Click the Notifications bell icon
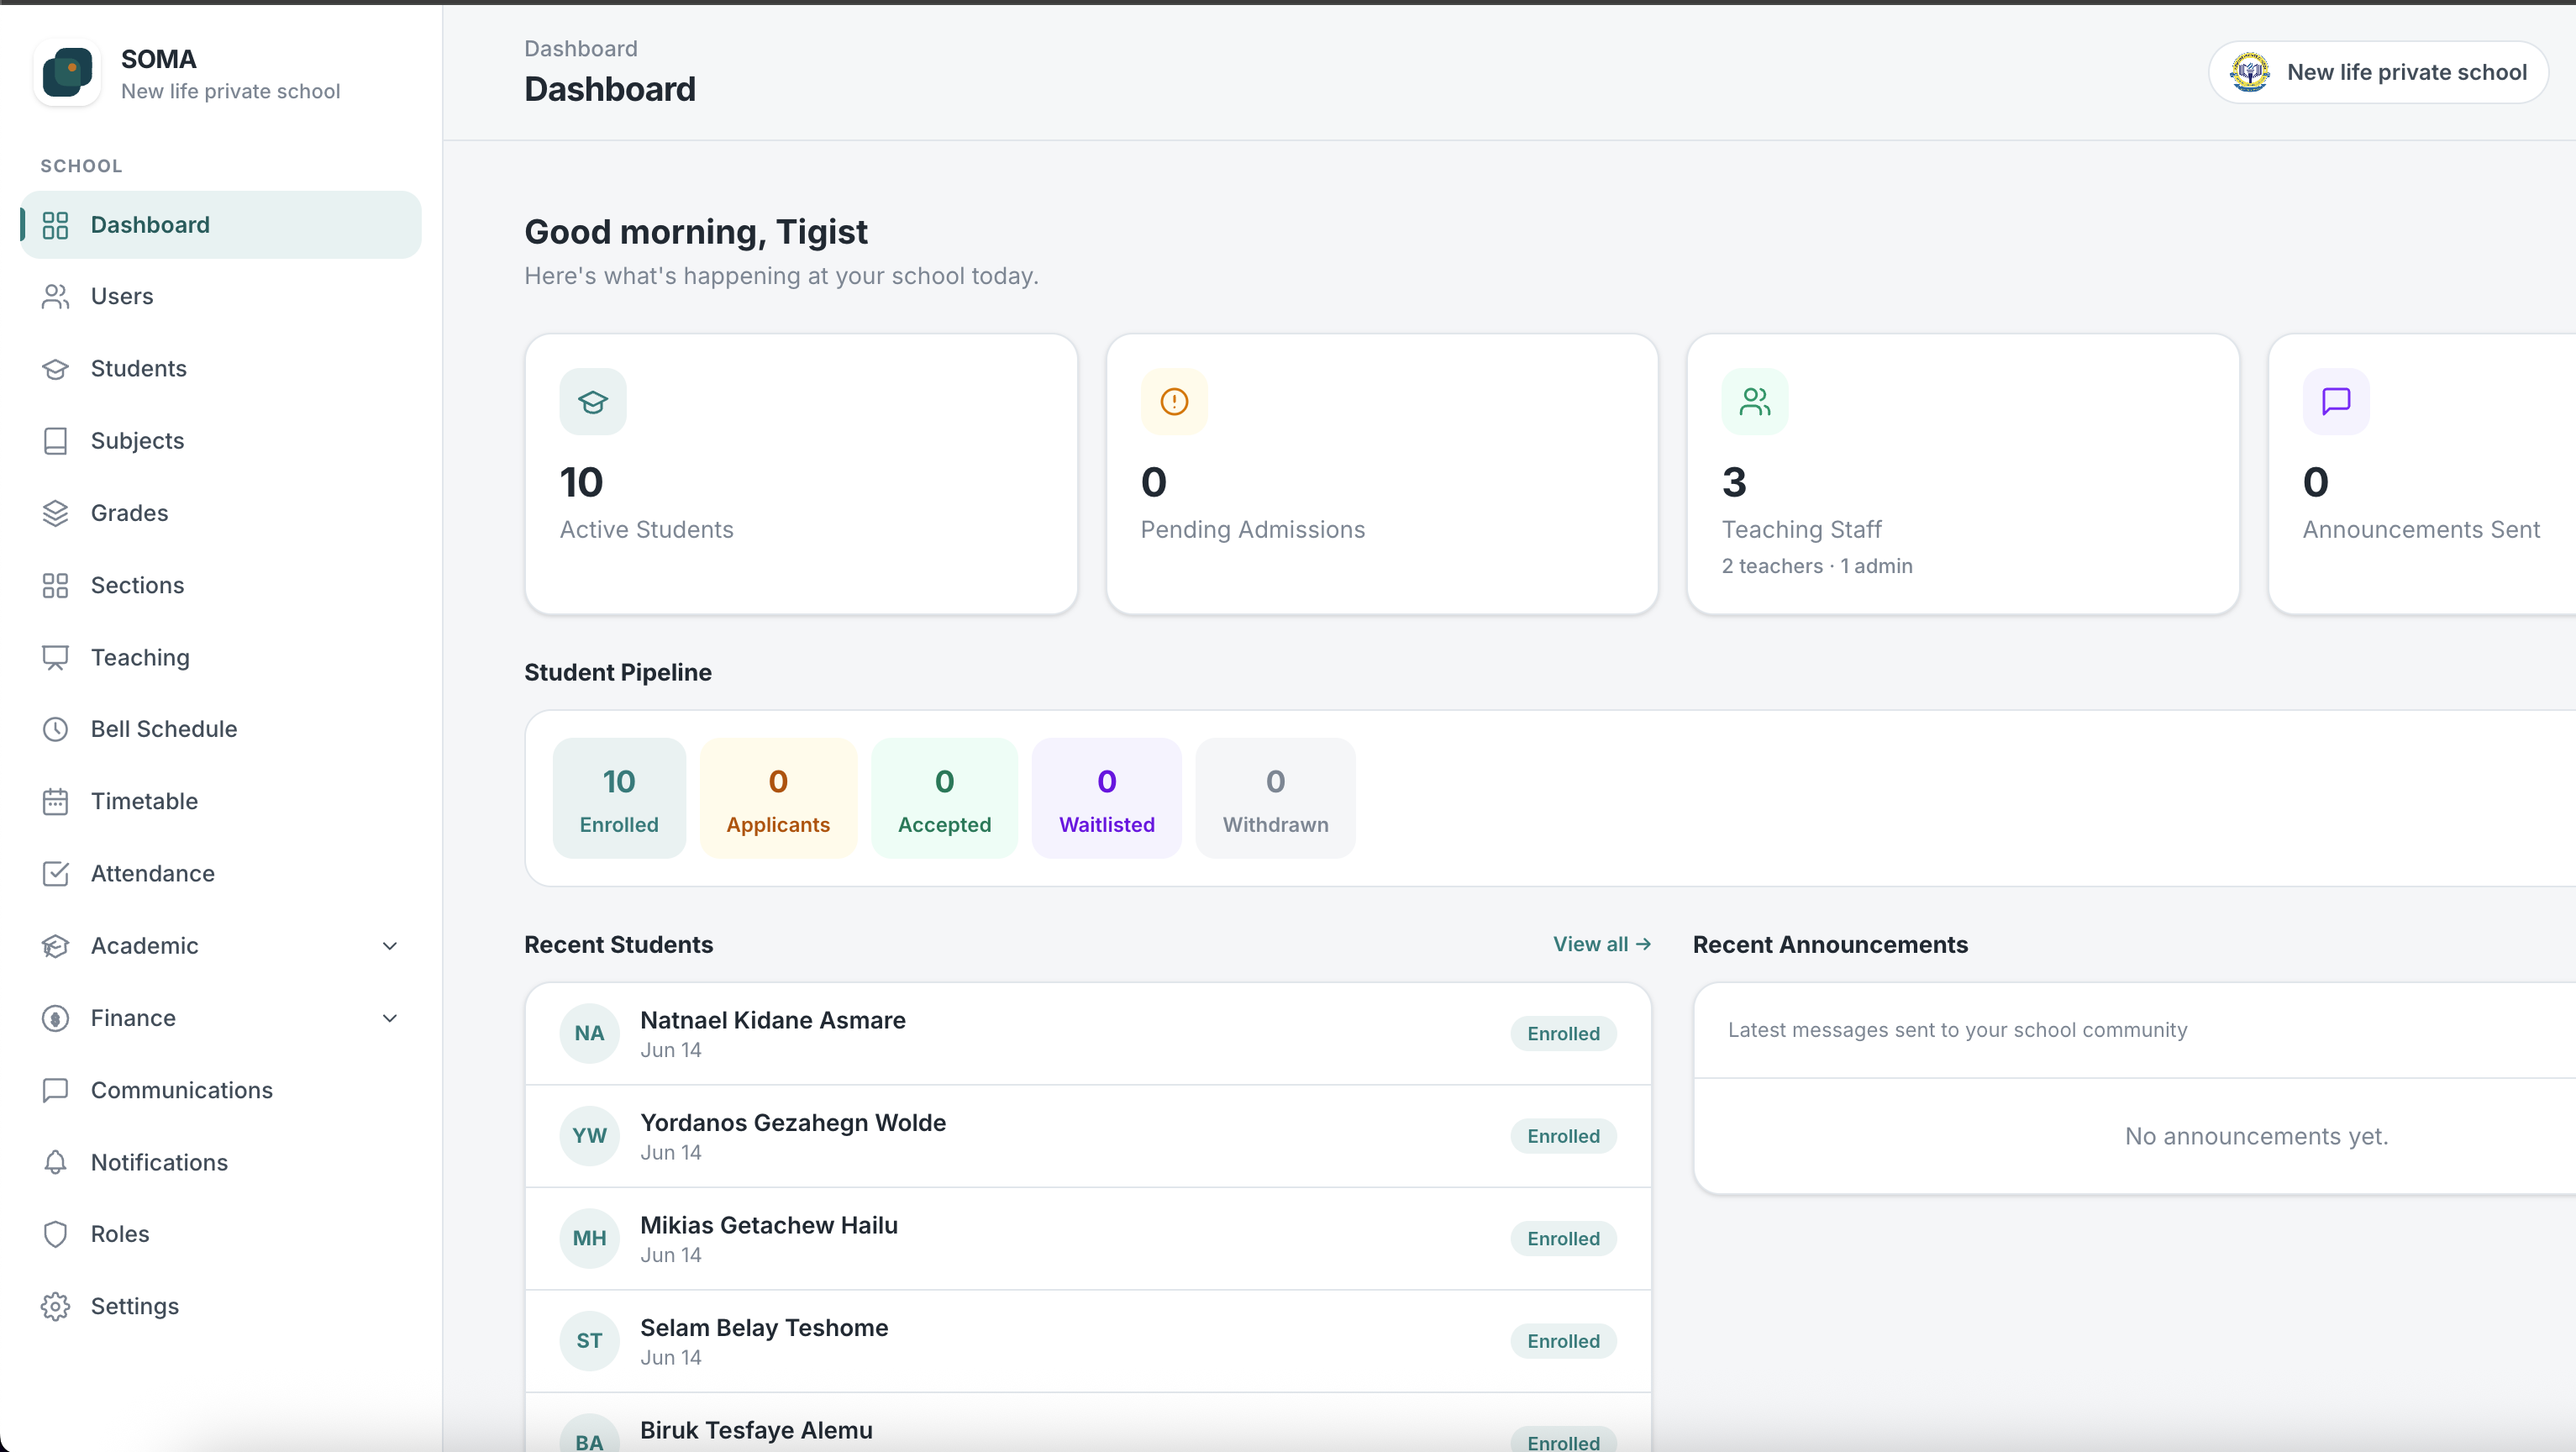The width and height of the screenshot is (2576, 1452). [x=55, y=1162]
